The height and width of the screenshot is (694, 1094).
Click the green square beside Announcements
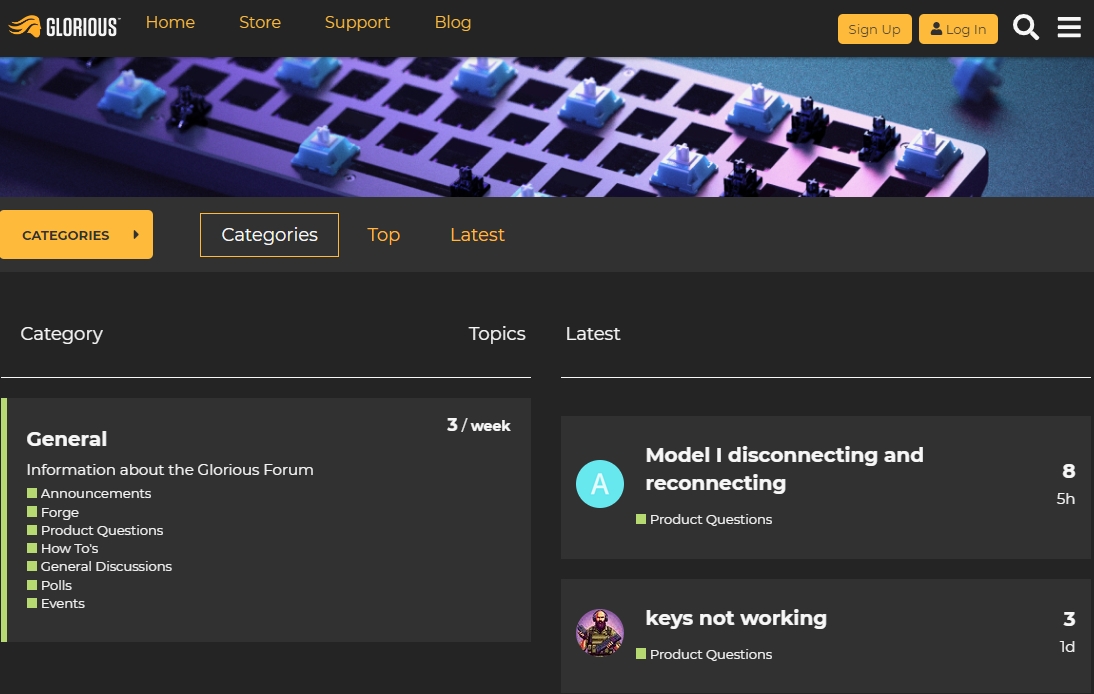pyautogui.click(x=32, y=493)
